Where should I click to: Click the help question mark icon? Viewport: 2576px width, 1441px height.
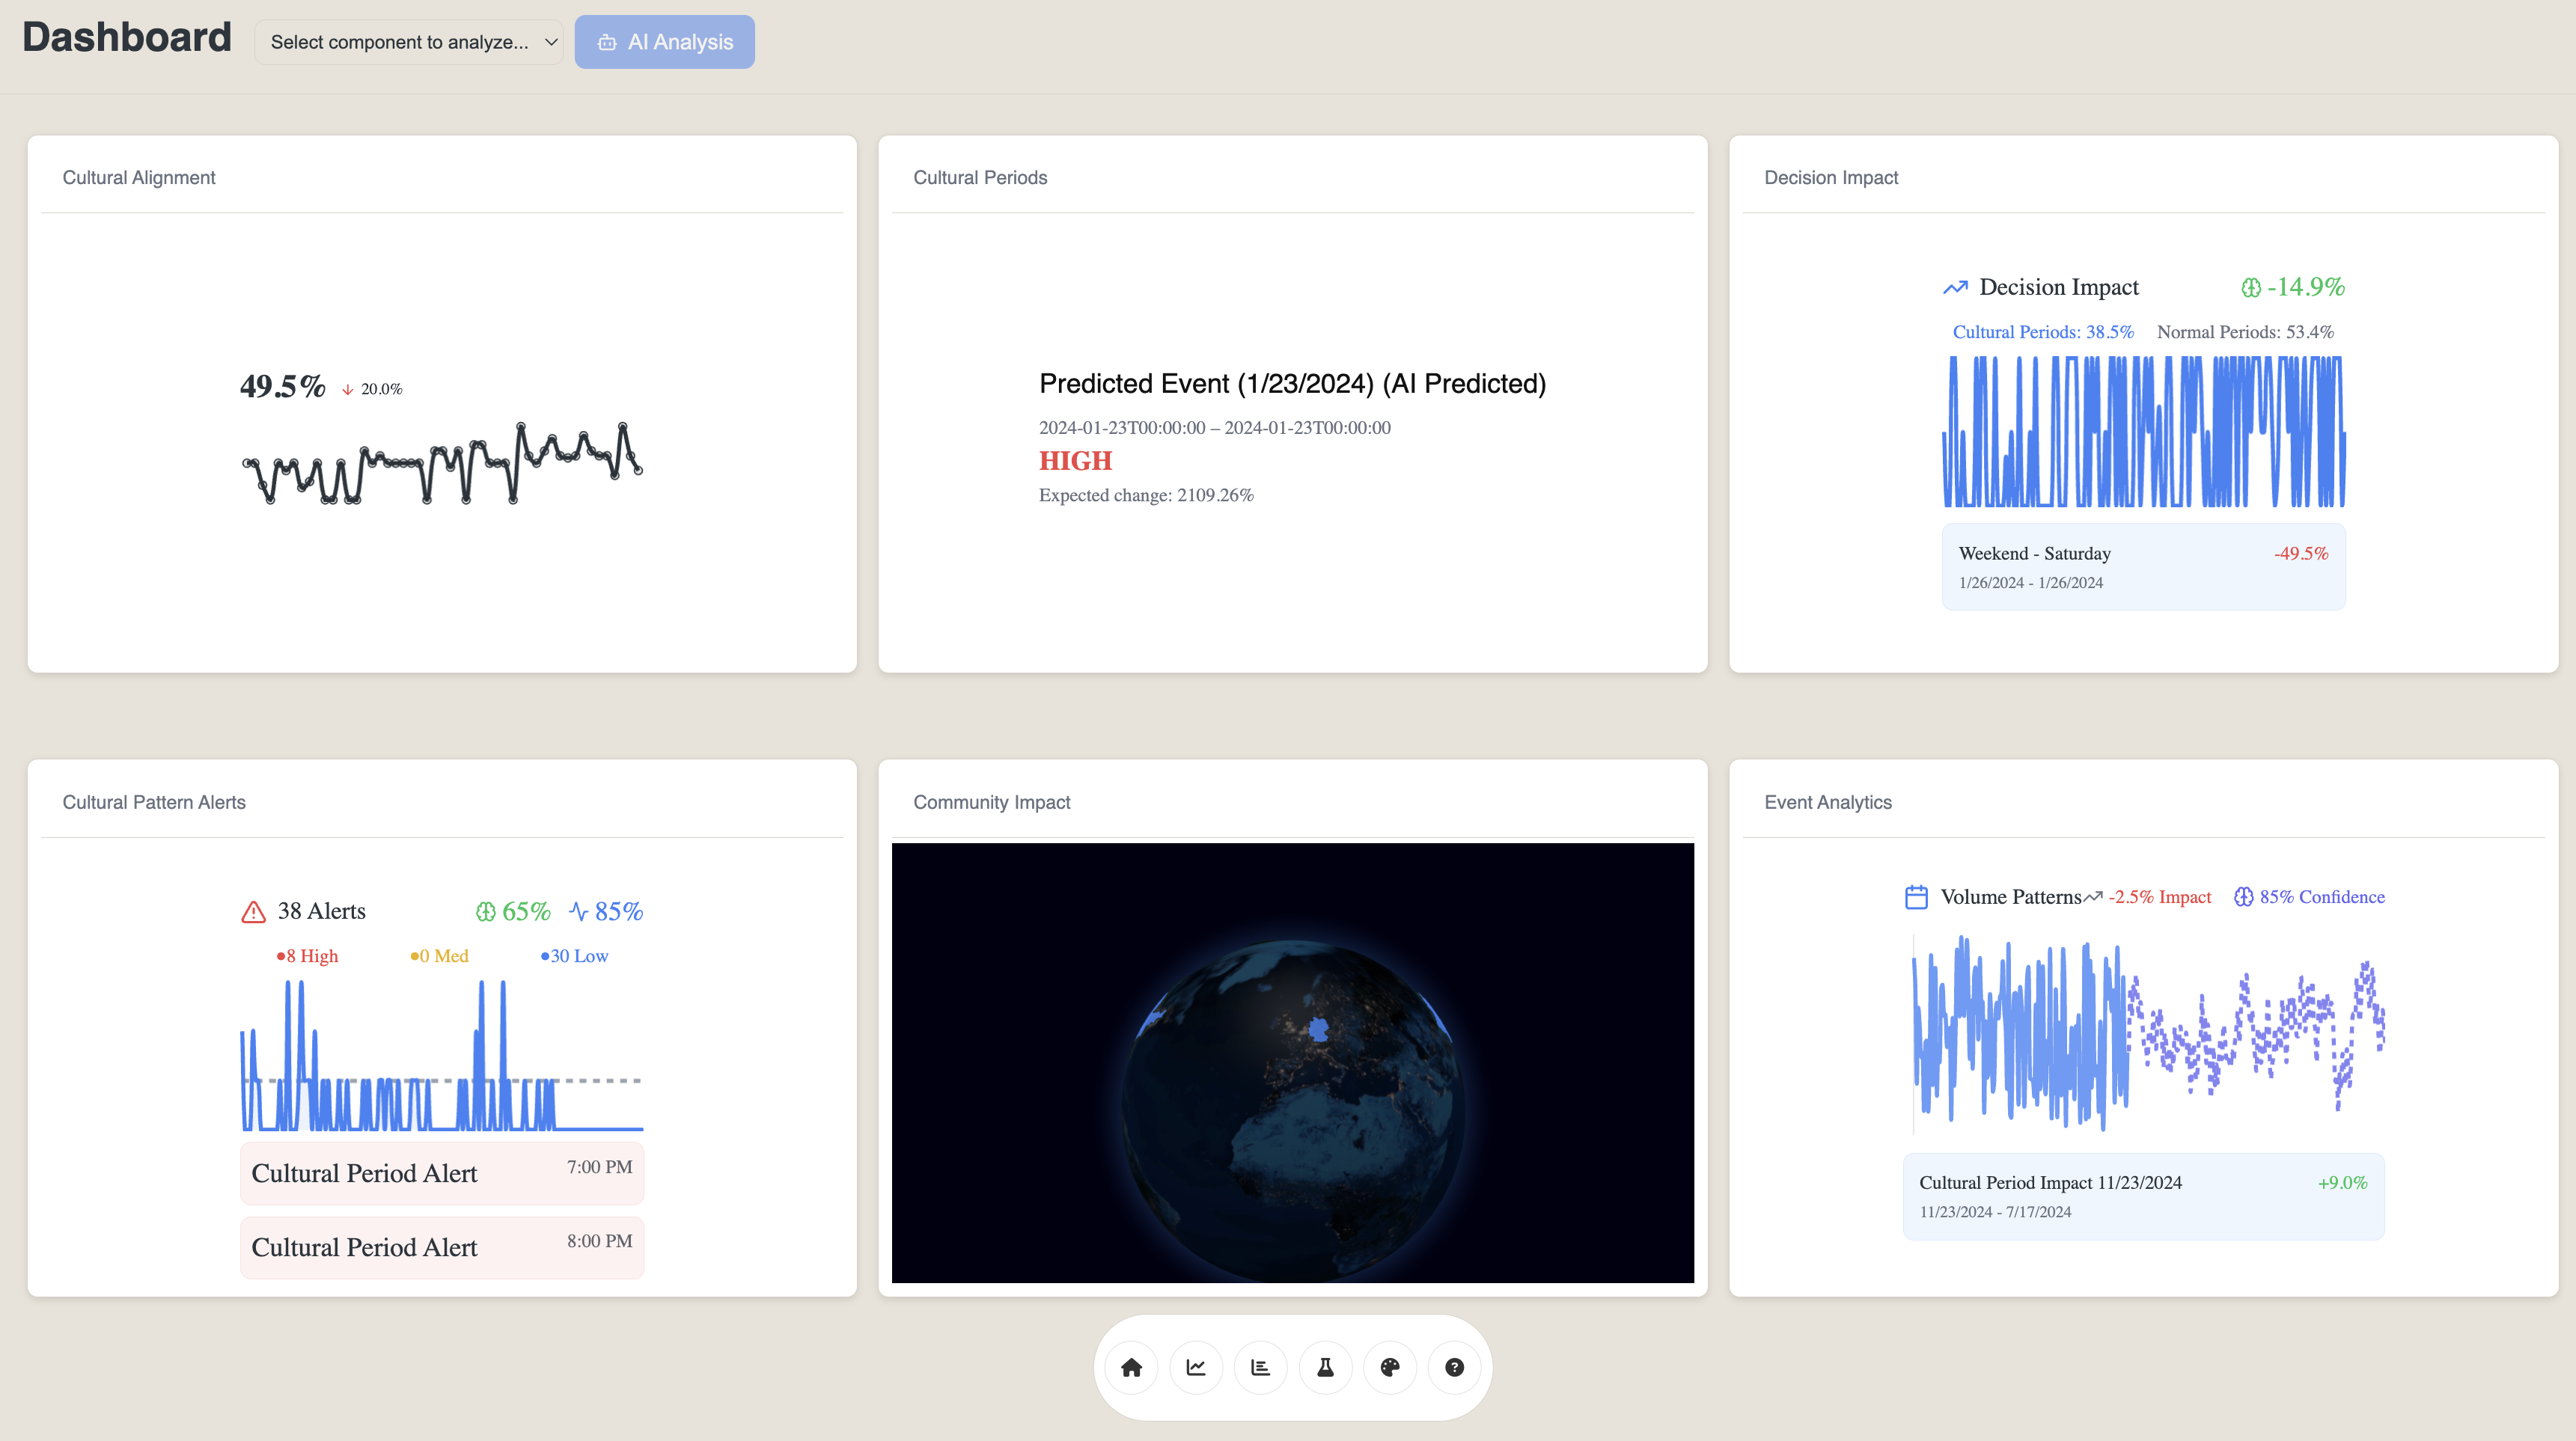pyautogui.click(x=1454, y=1367)
